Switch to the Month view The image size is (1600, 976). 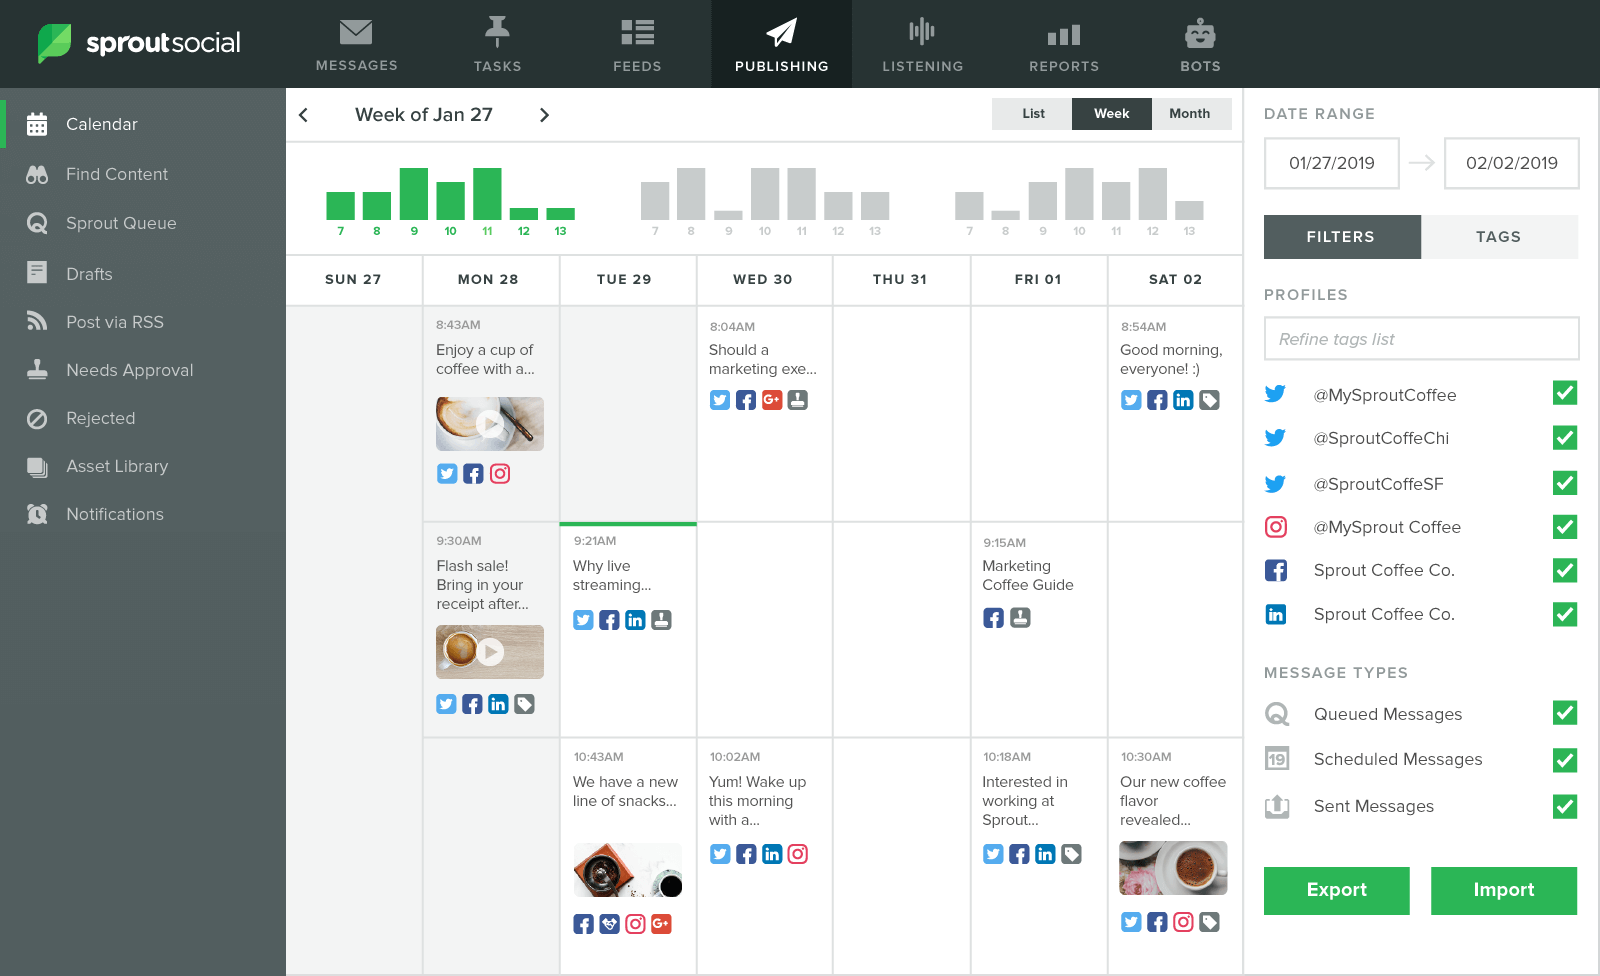1189,114
